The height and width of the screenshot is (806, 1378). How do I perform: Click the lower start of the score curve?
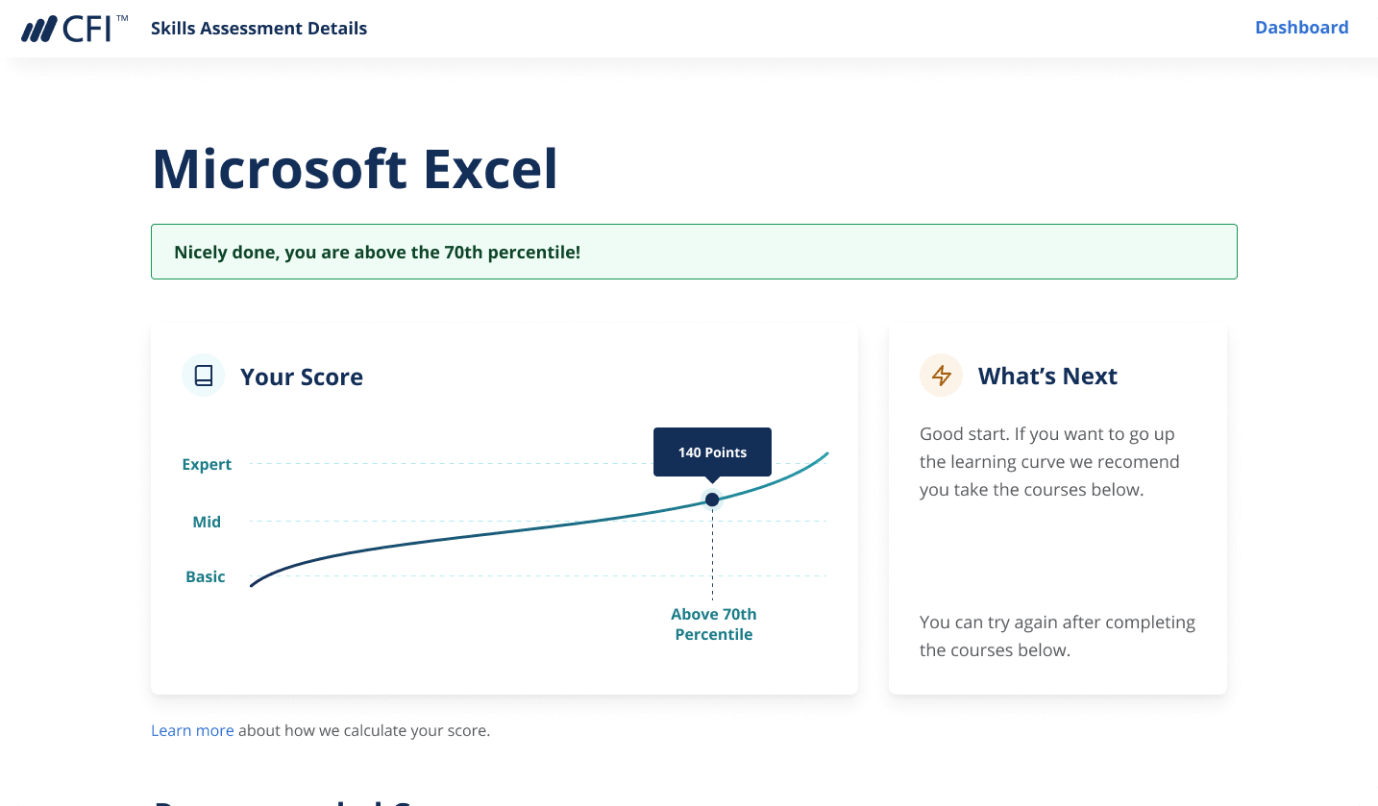tap(253, 584)
